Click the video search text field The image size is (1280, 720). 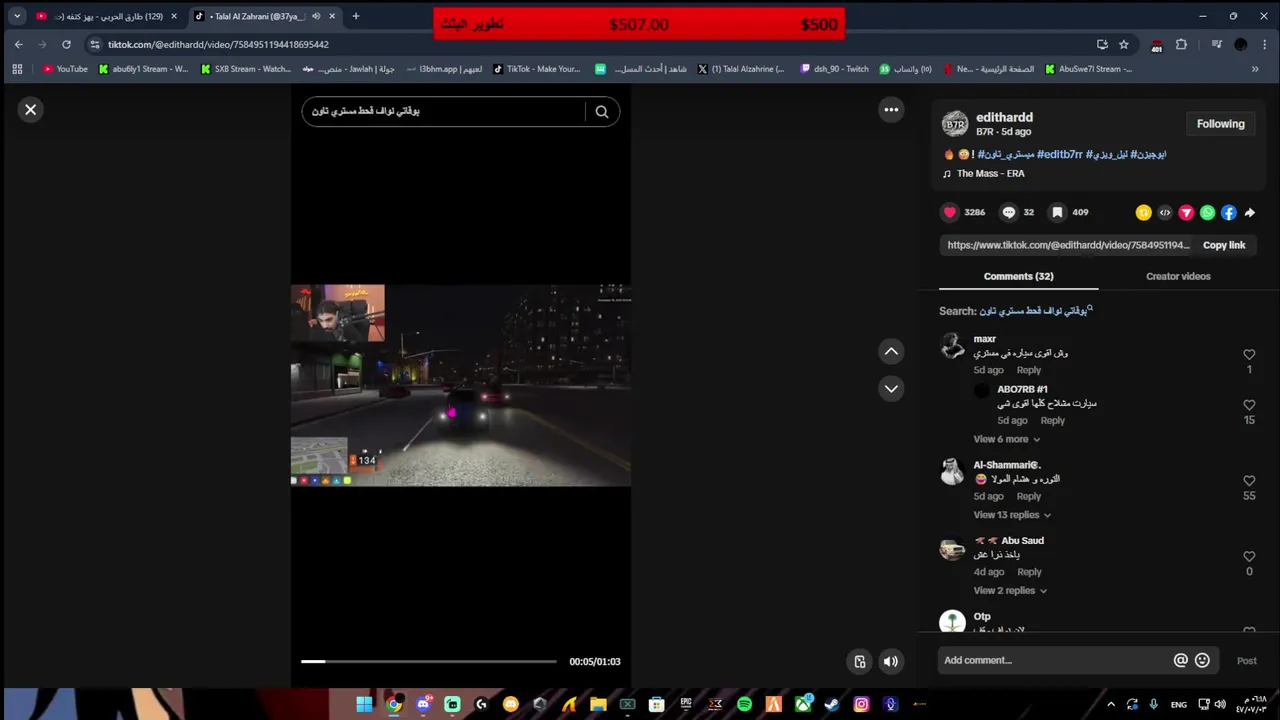click(445, 111)
